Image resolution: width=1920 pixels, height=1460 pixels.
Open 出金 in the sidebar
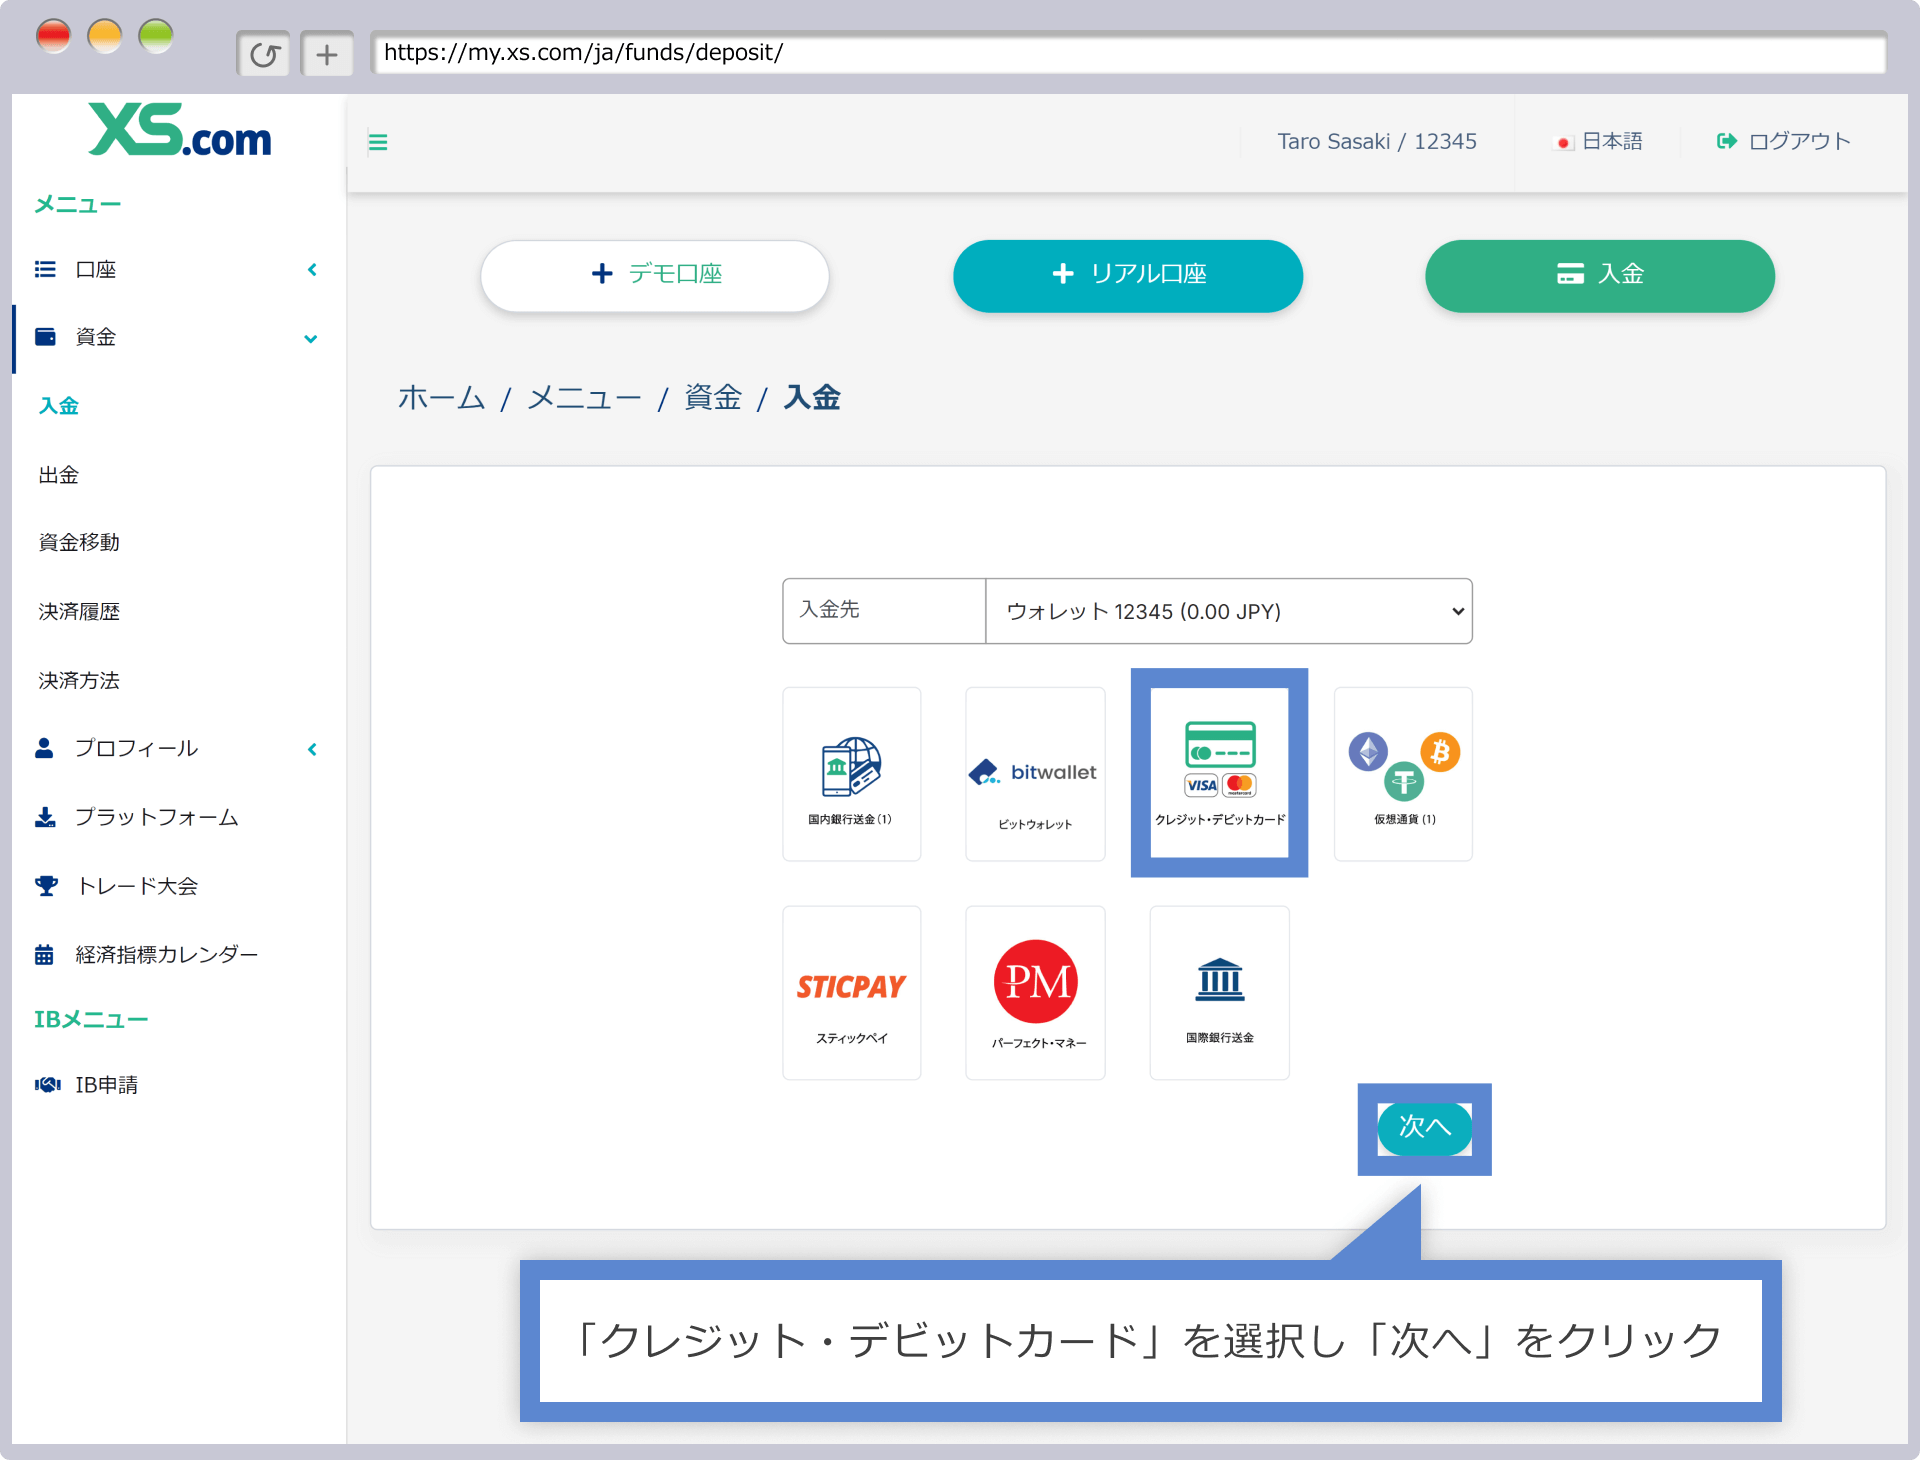click(59, 475)
